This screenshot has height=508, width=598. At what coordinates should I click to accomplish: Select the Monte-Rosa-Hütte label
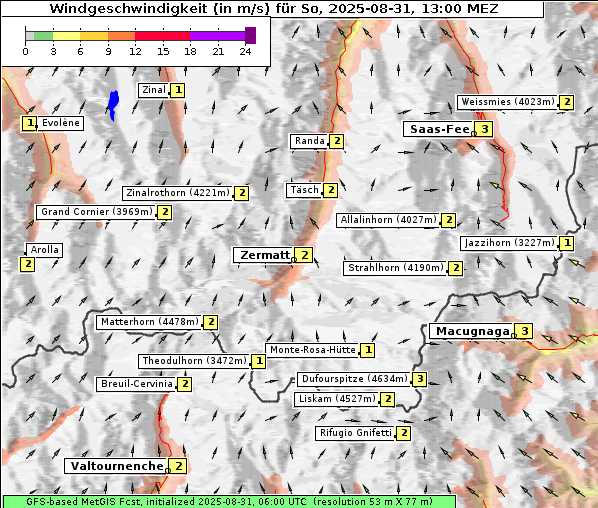[313, 350]
